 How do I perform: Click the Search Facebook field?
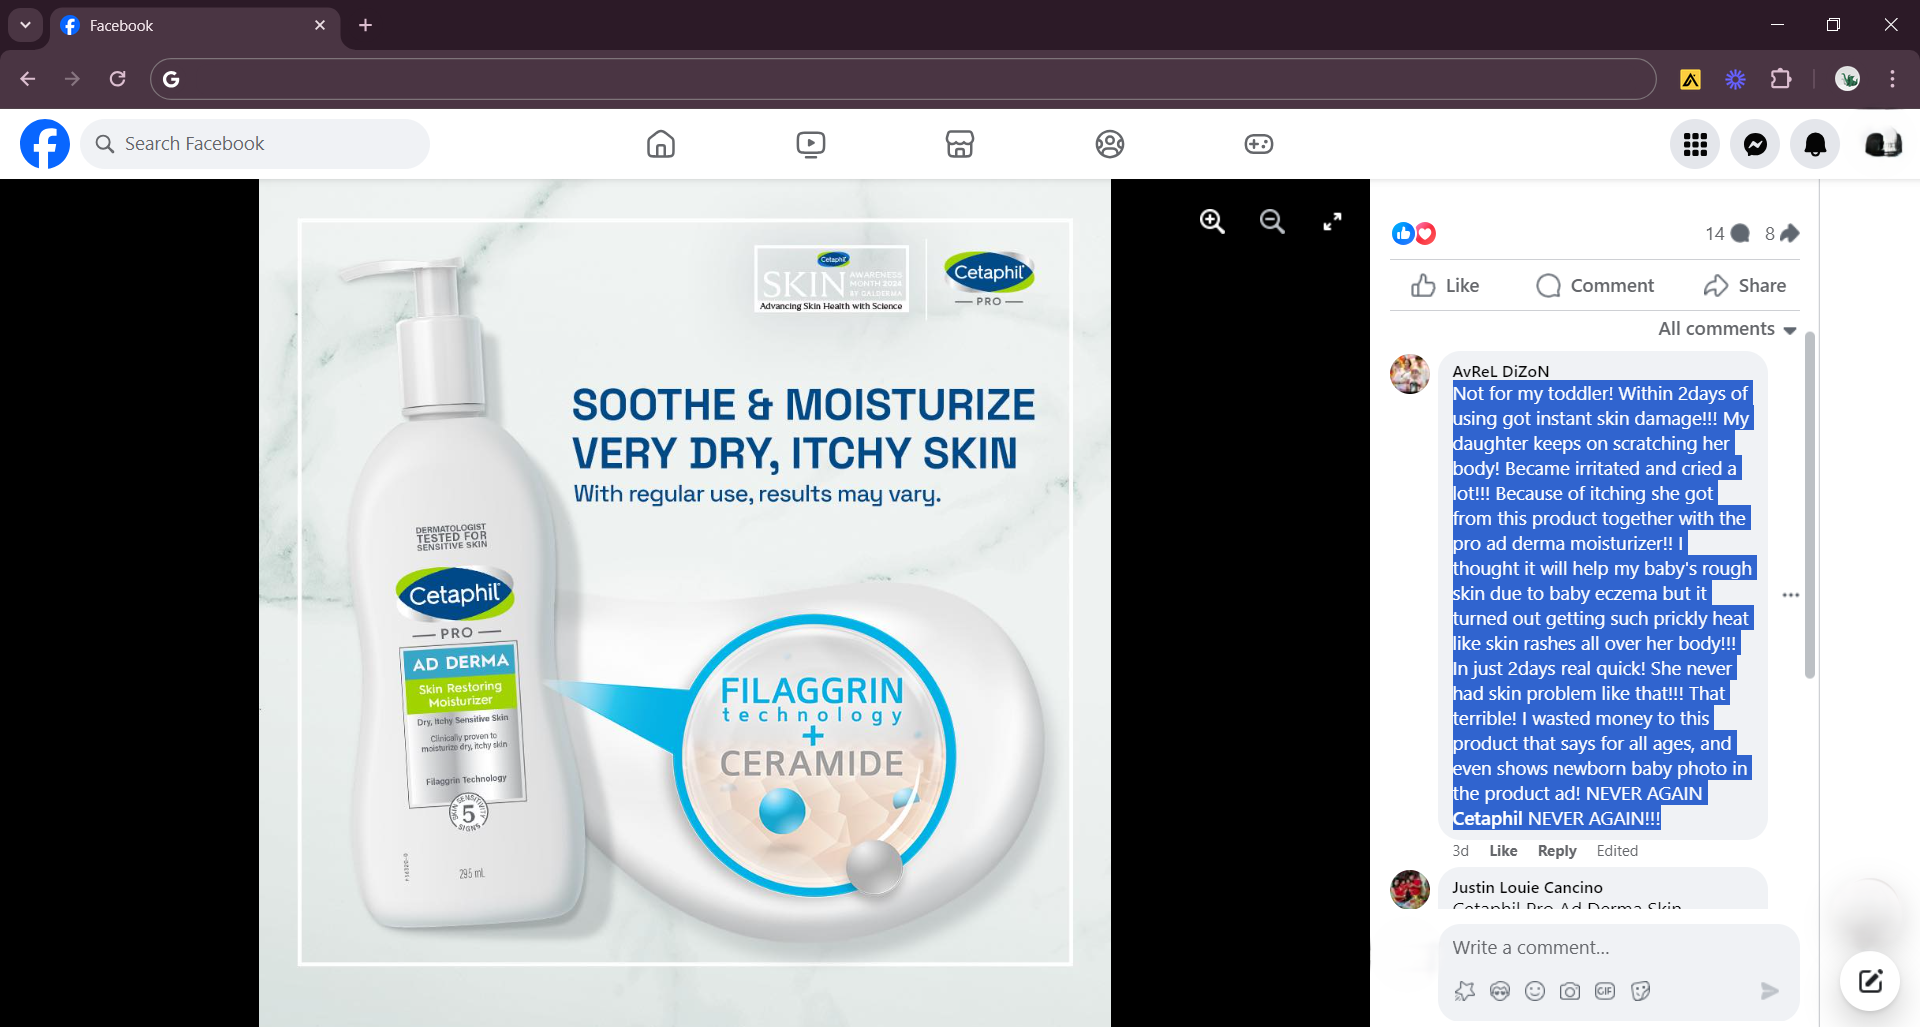(x=255, y=144)
